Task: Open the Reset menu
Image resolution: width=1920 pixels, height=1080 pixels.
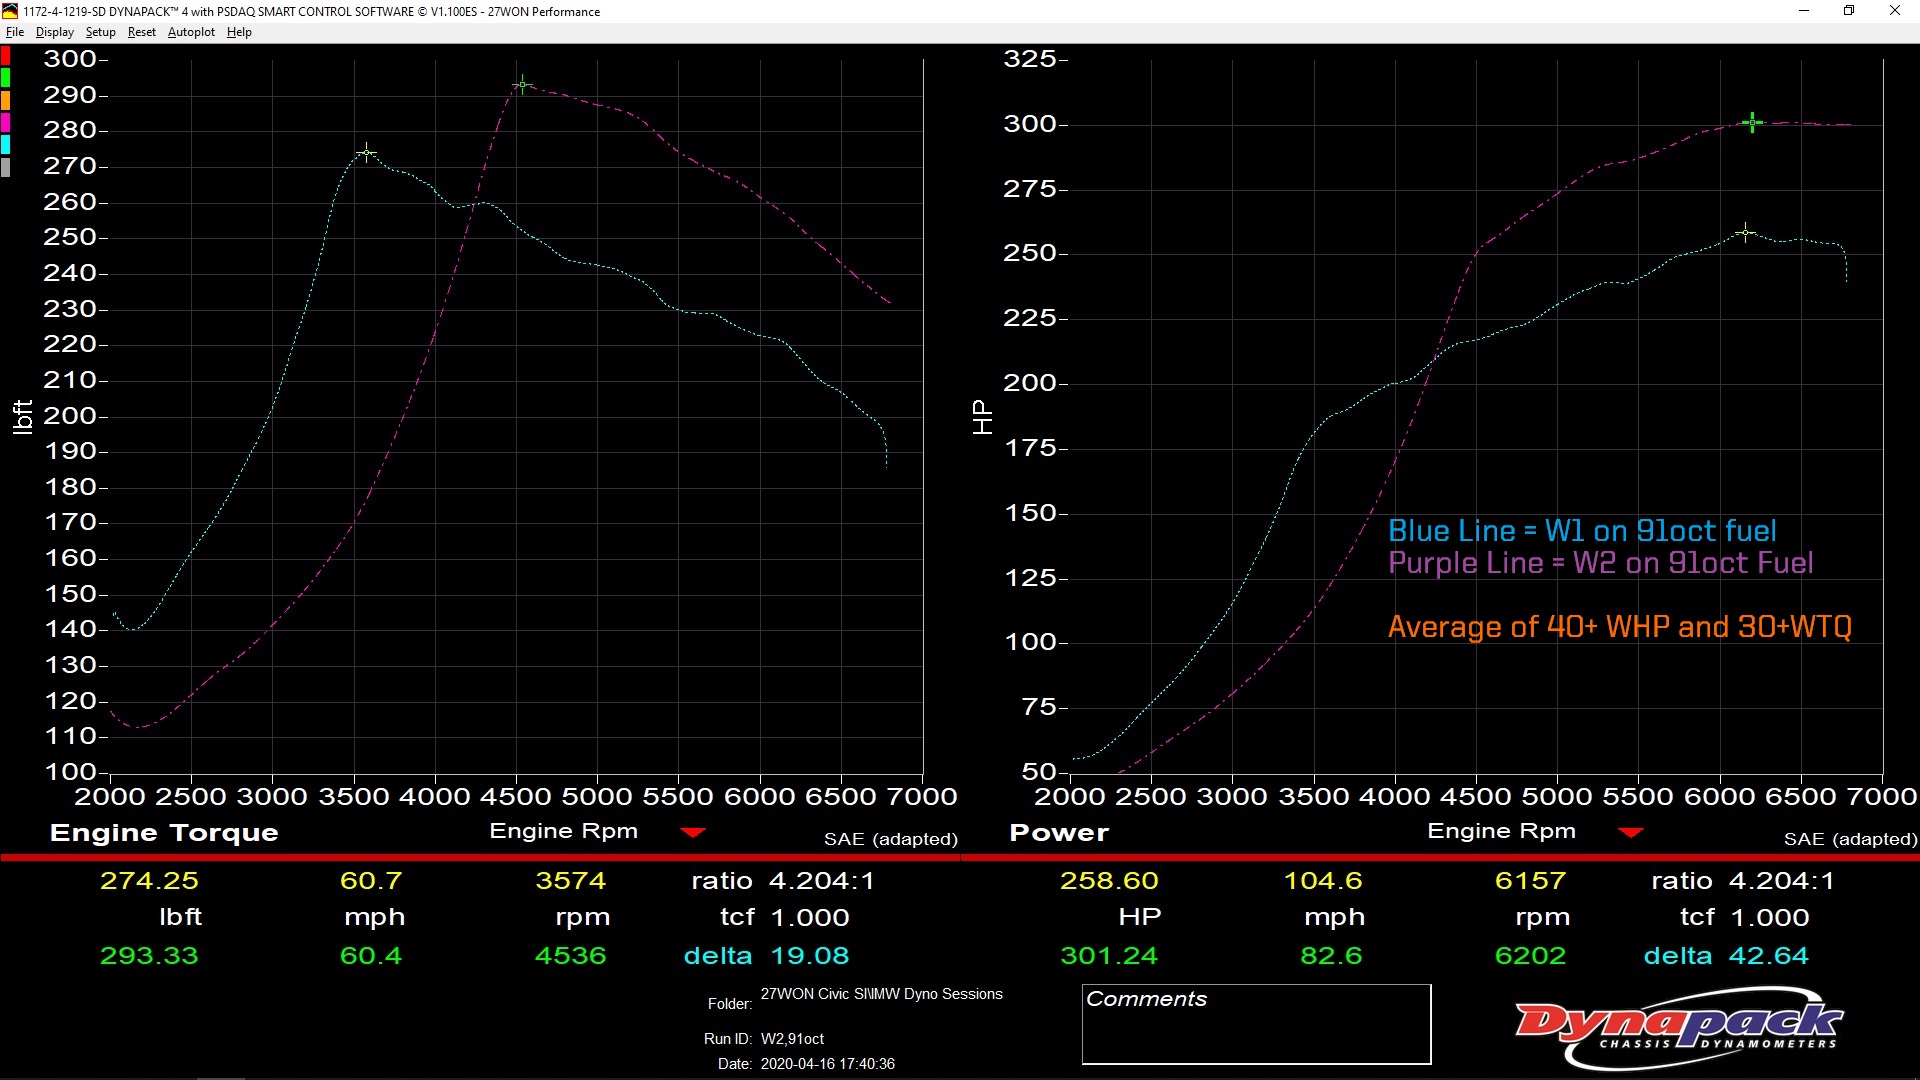Action: click(141, 32)
